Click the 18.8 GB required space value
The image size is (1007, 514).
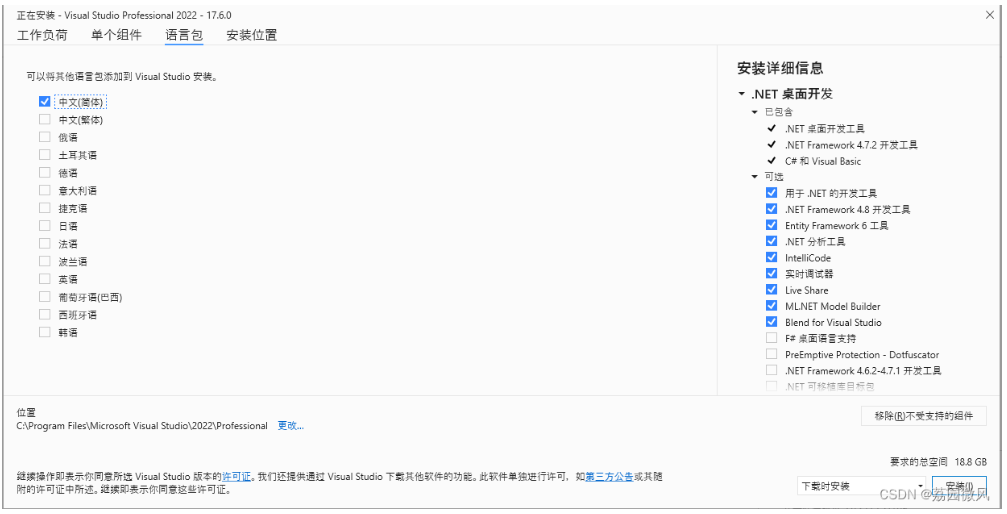(x=970, y=461)
